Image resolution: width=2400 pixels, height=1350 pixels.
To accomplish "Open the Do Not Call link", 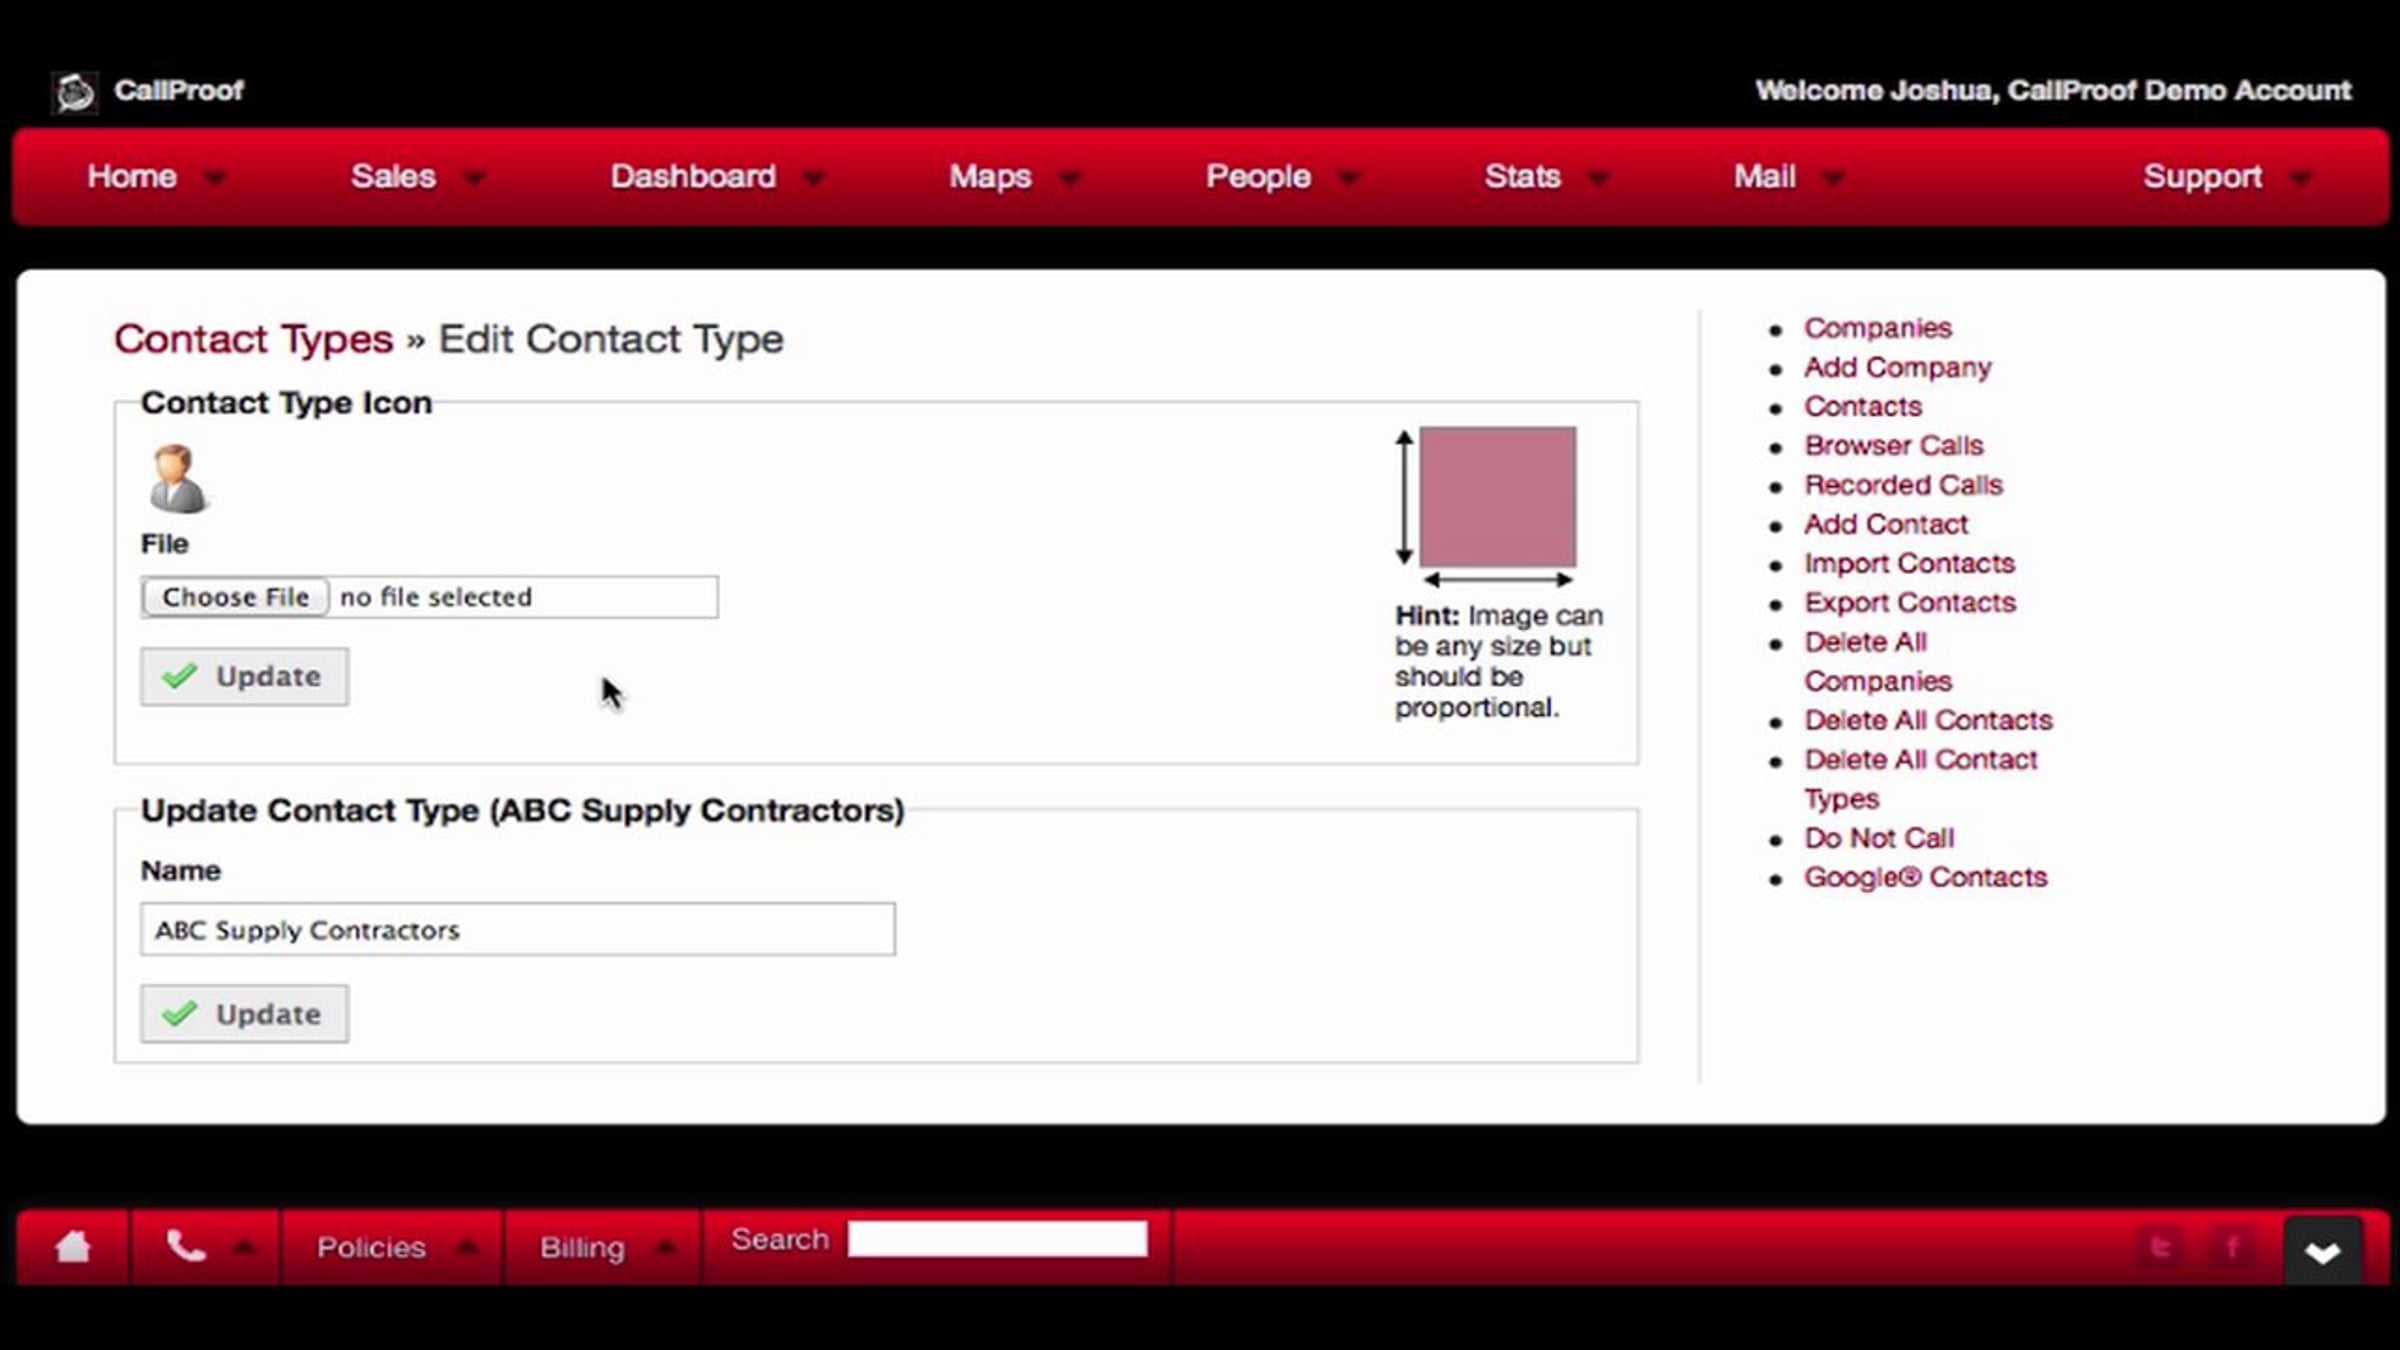I will point(1879,838).
